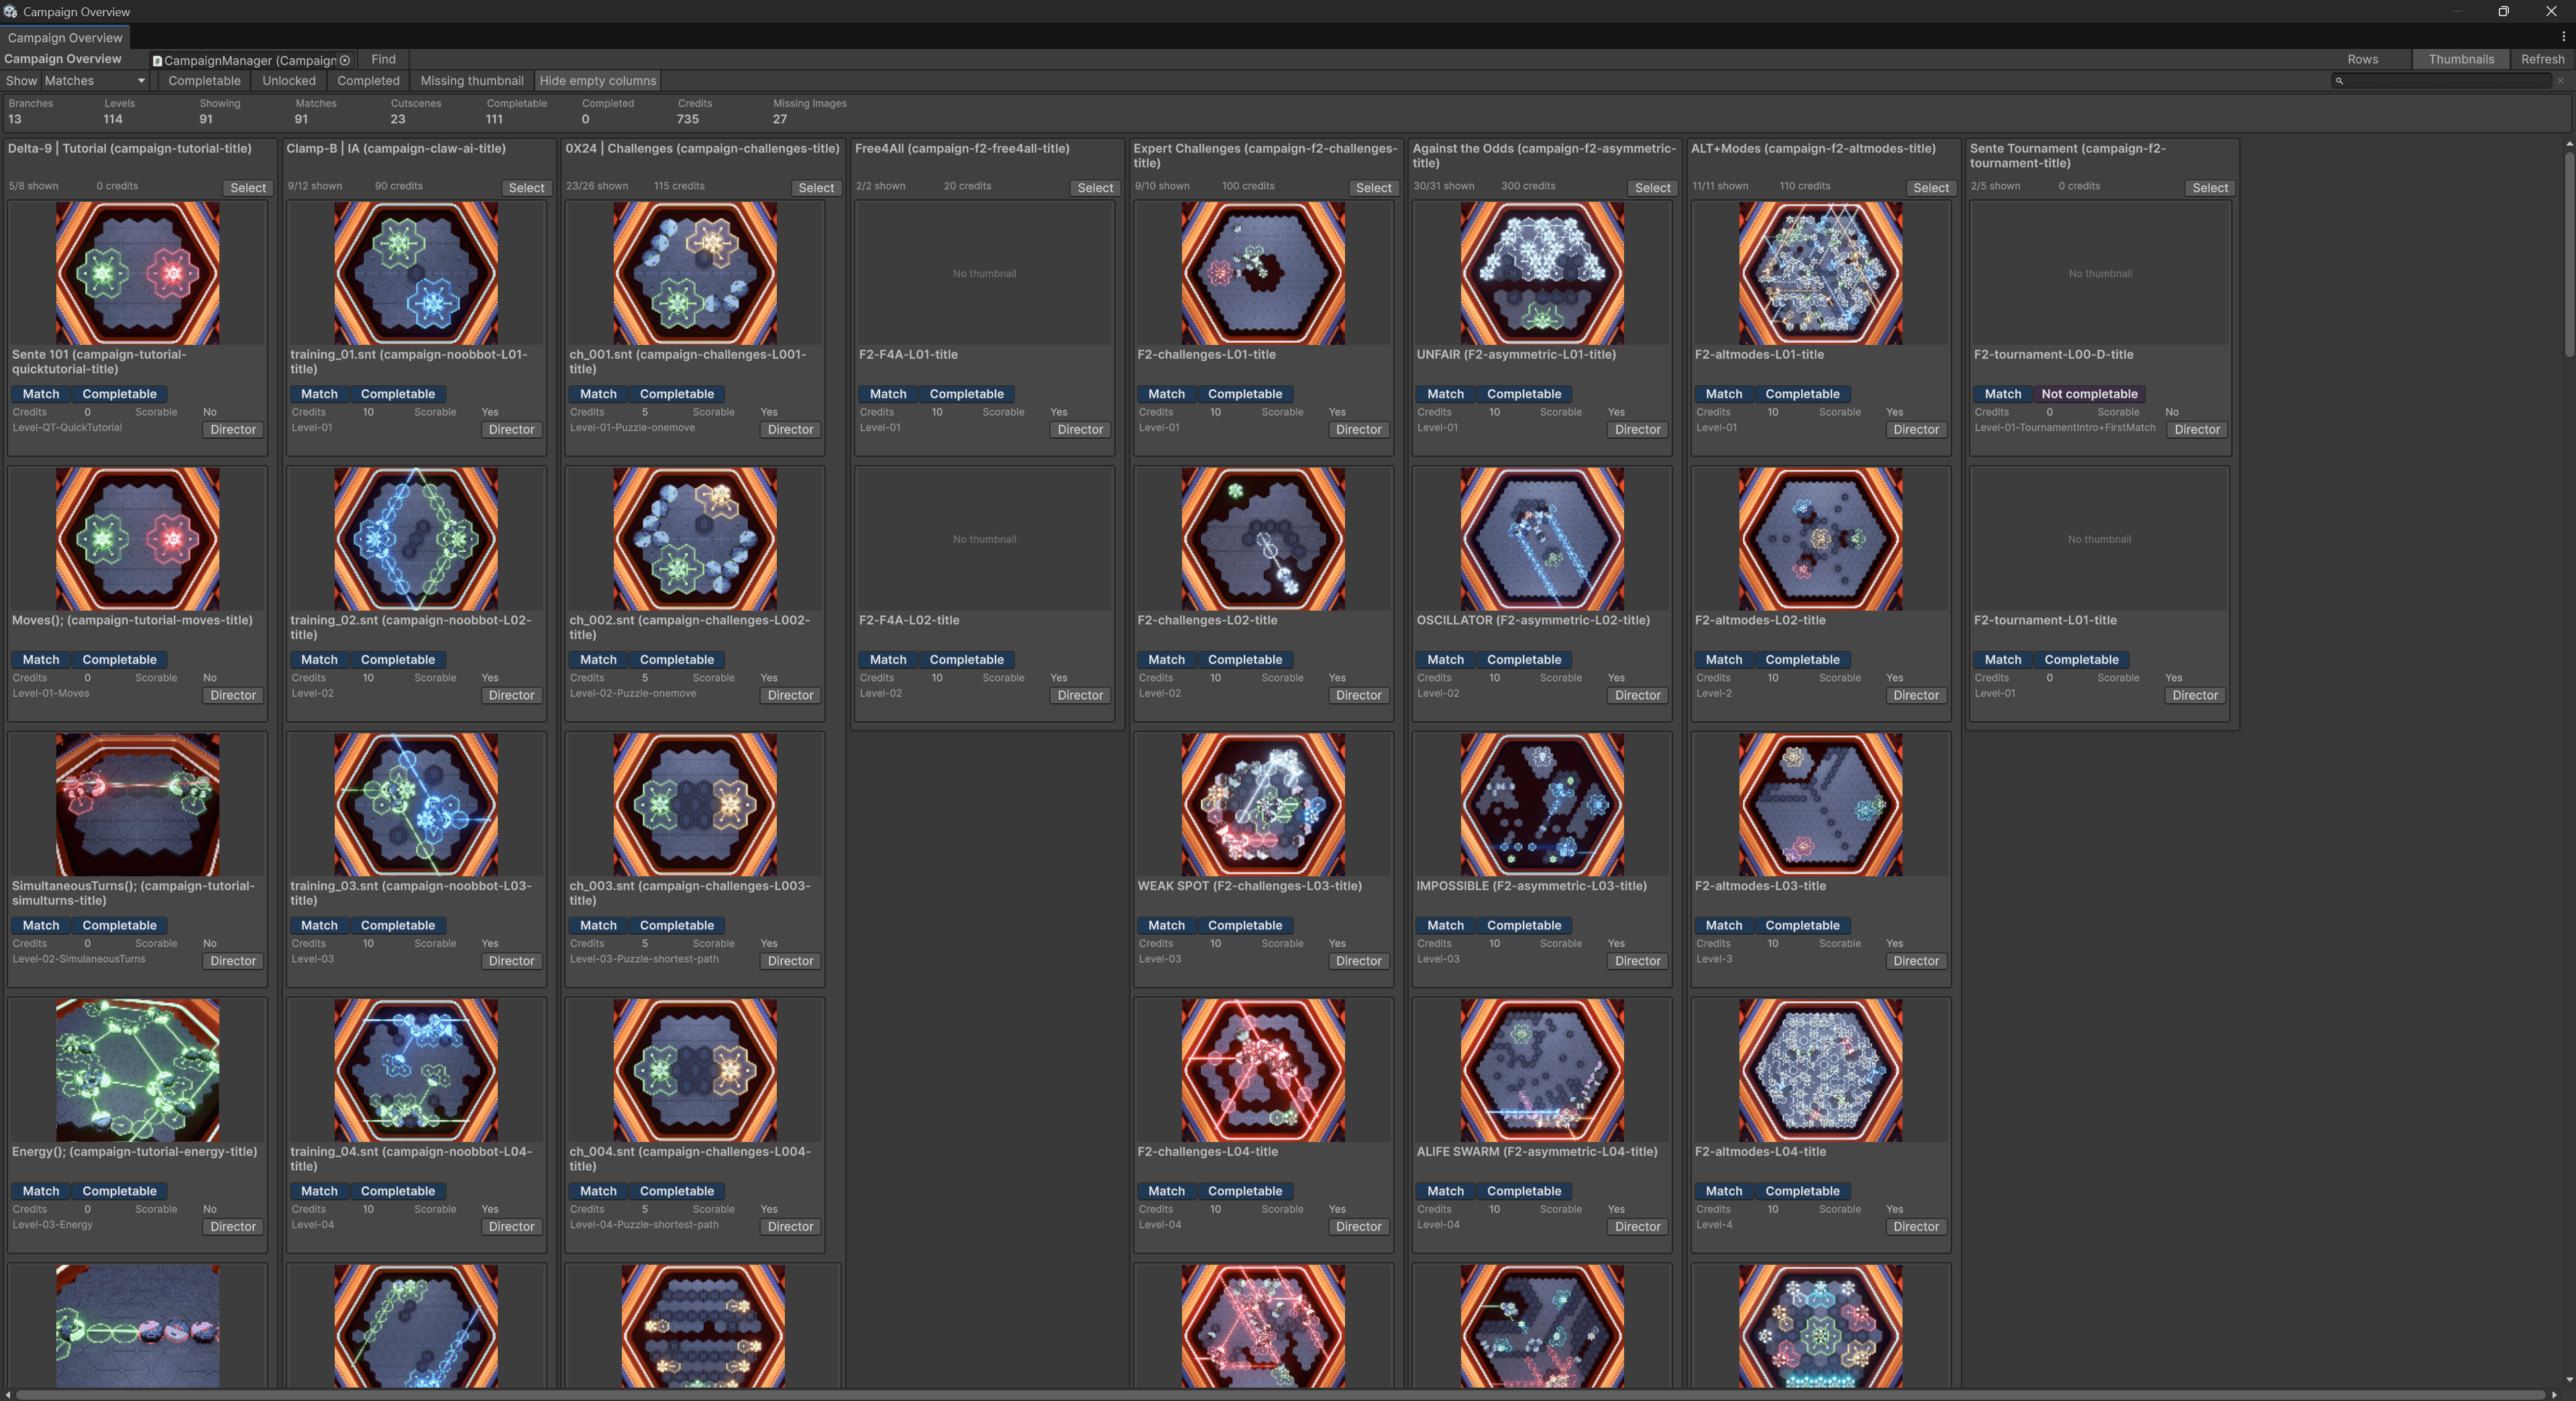Toggle the Unlocked filter

tap(289, 81)
